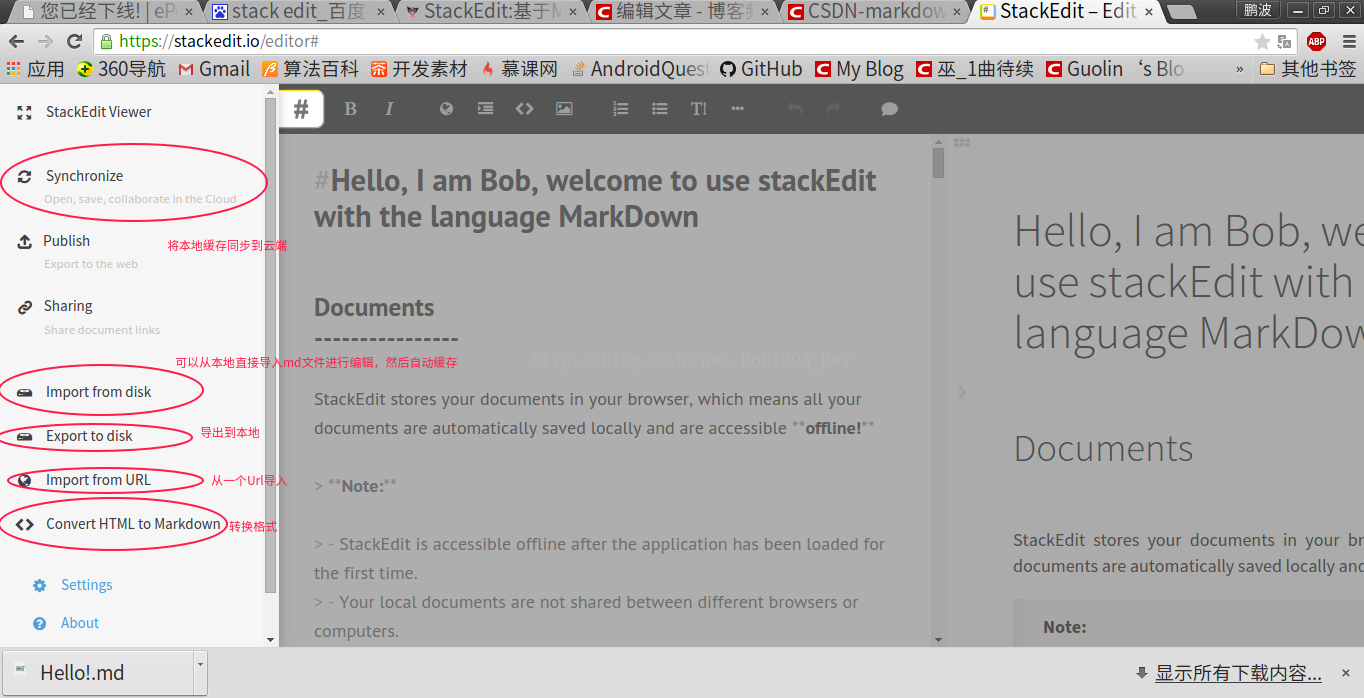Create a numbered list
The height and width of the screenshot is (698, 1364).
(x=620, y=109)
